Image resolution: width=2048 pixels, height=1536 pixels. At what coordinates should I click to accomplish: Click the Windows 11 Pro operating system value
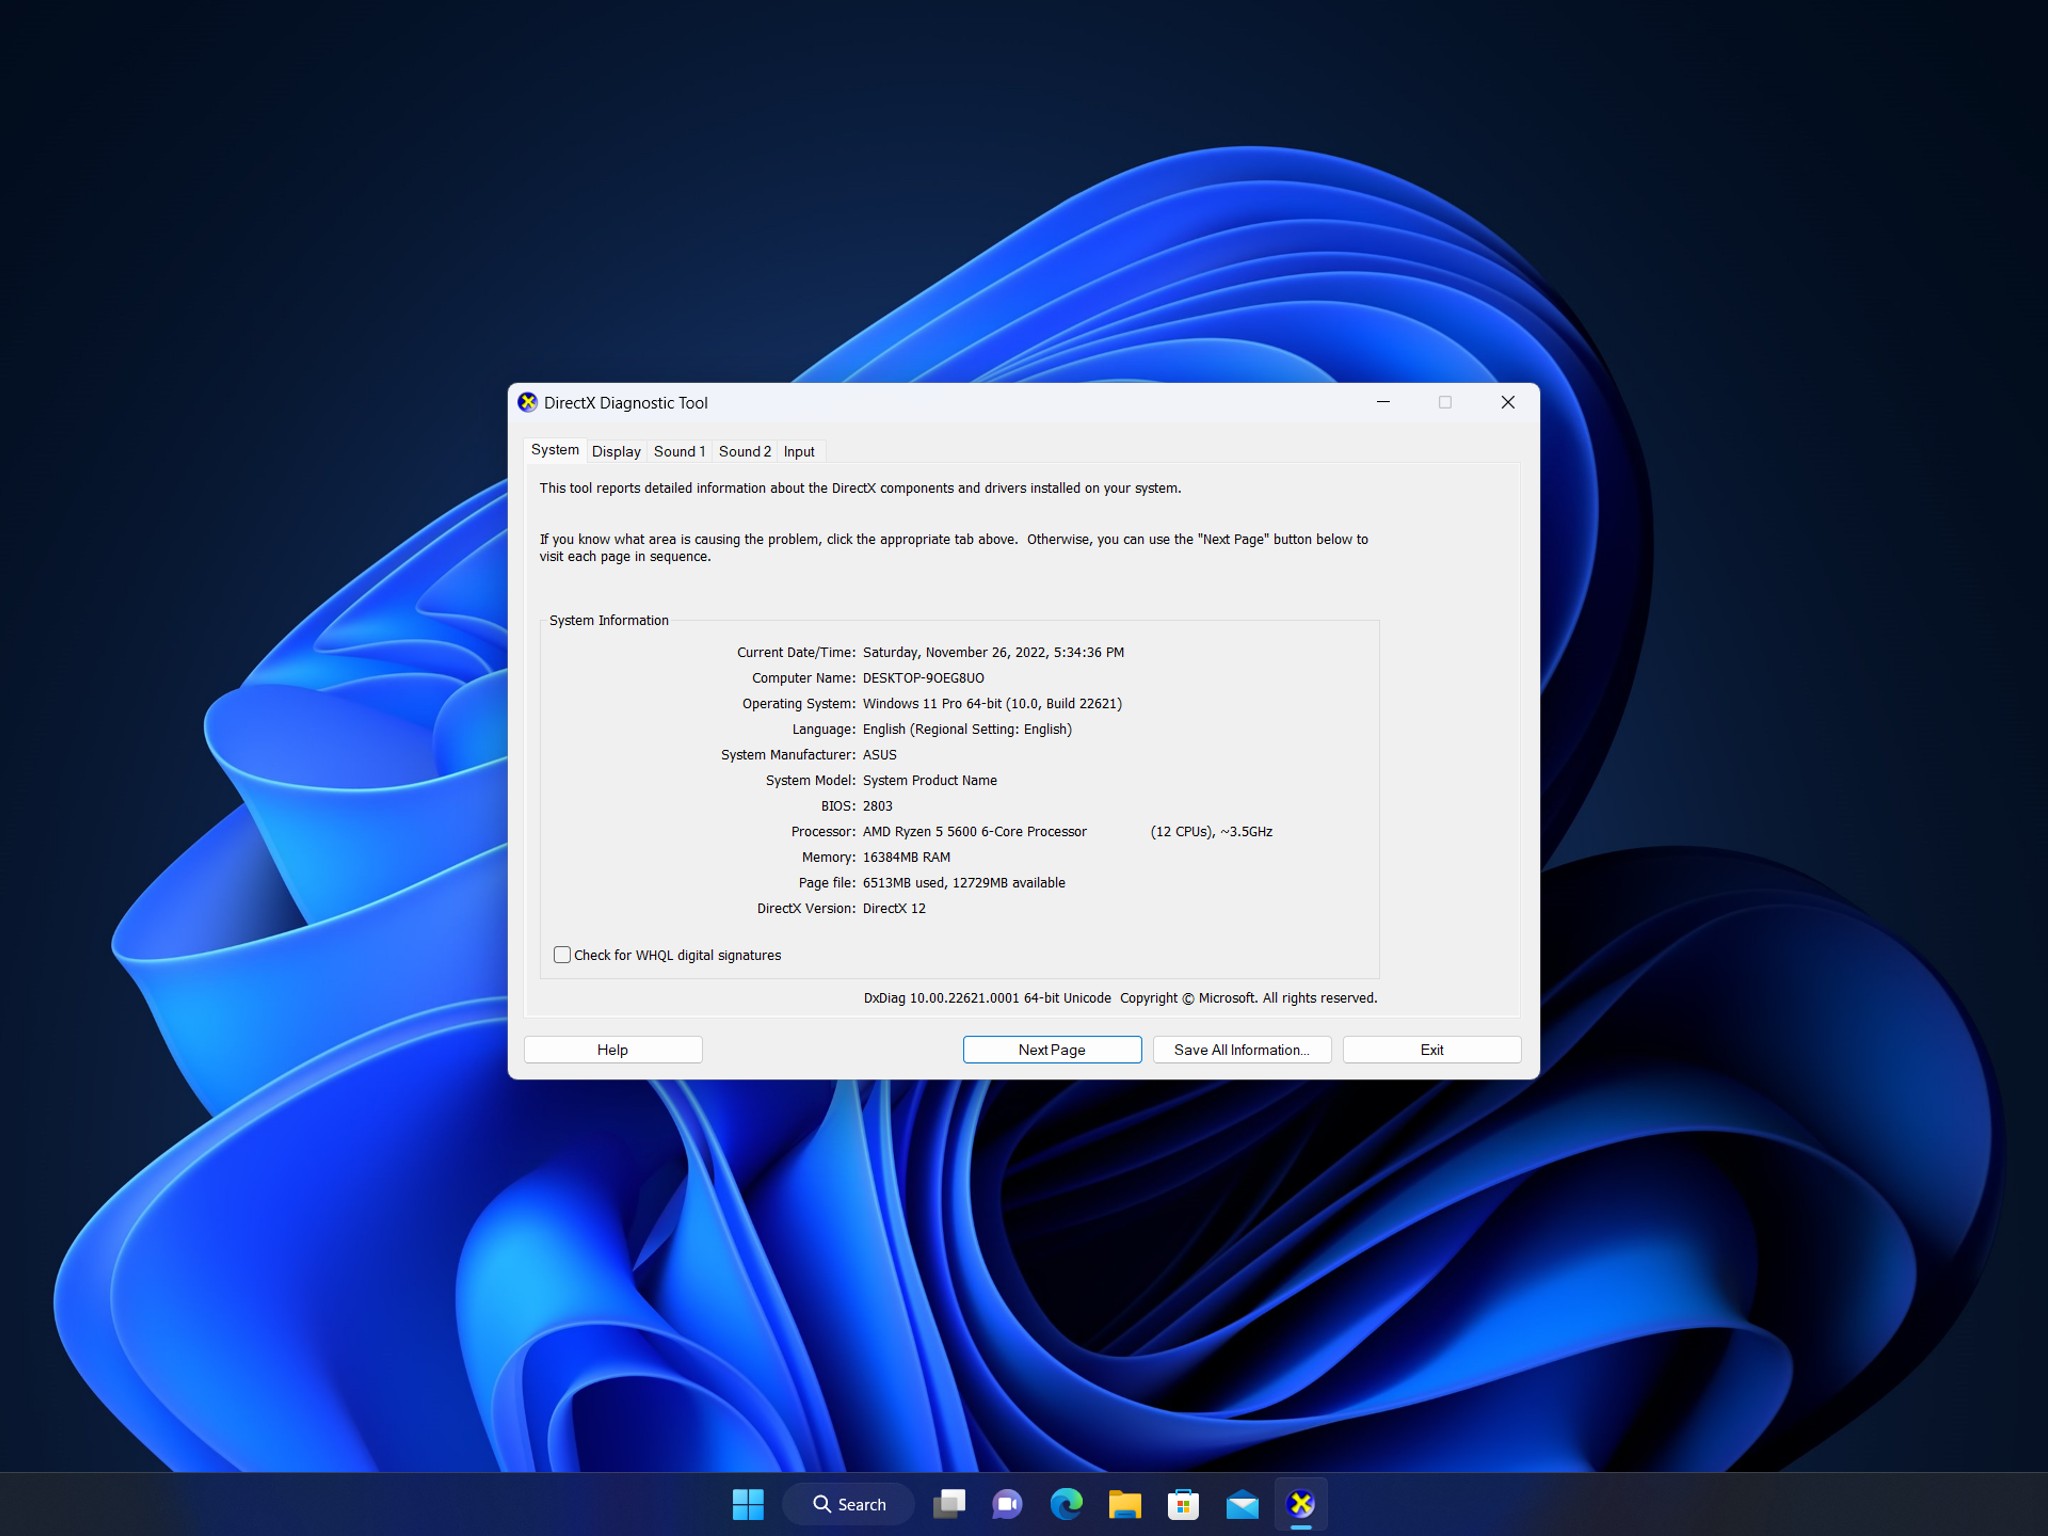992,704
